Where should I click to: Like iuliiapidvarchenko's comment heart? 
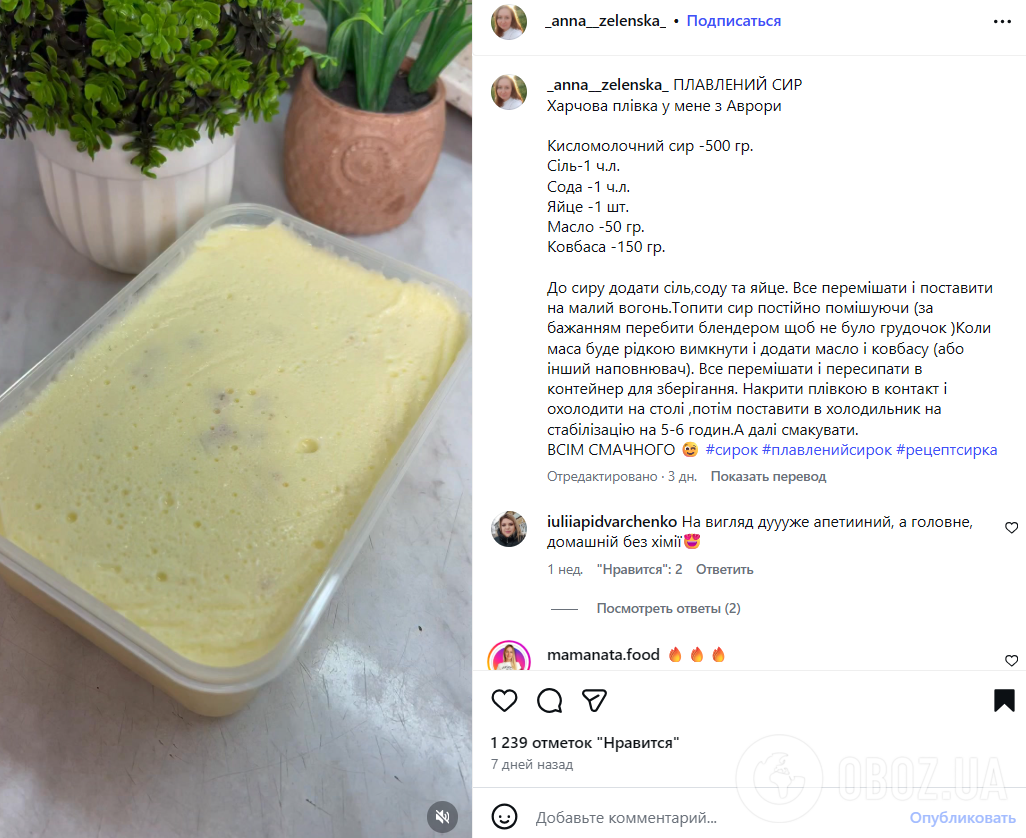pos(1011,527)
